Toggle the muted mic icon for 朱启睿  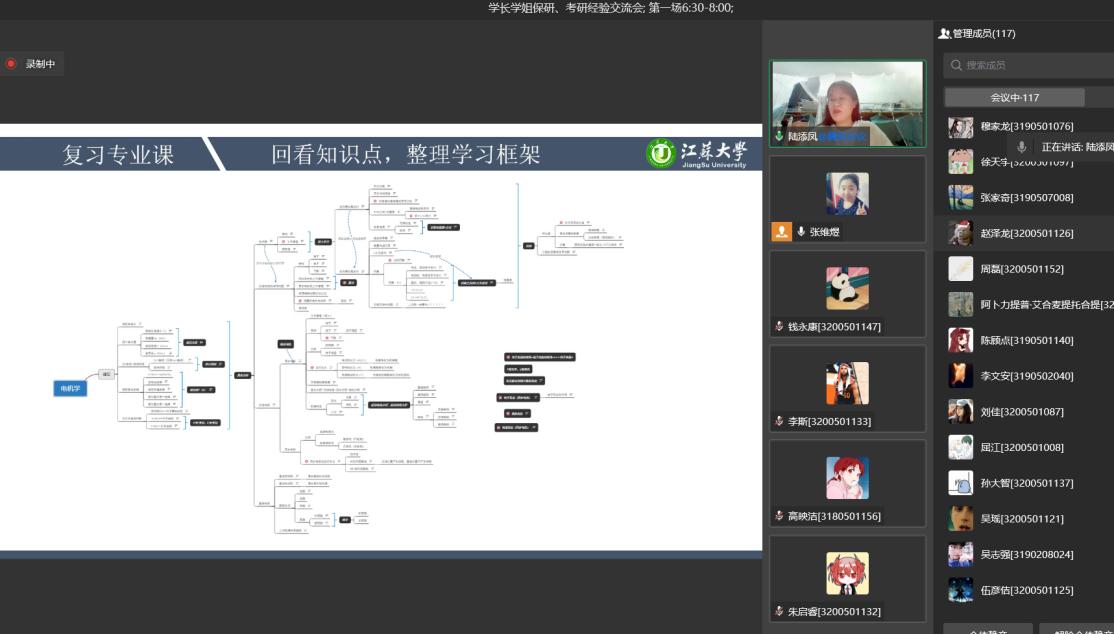click(x=779, y=611)
